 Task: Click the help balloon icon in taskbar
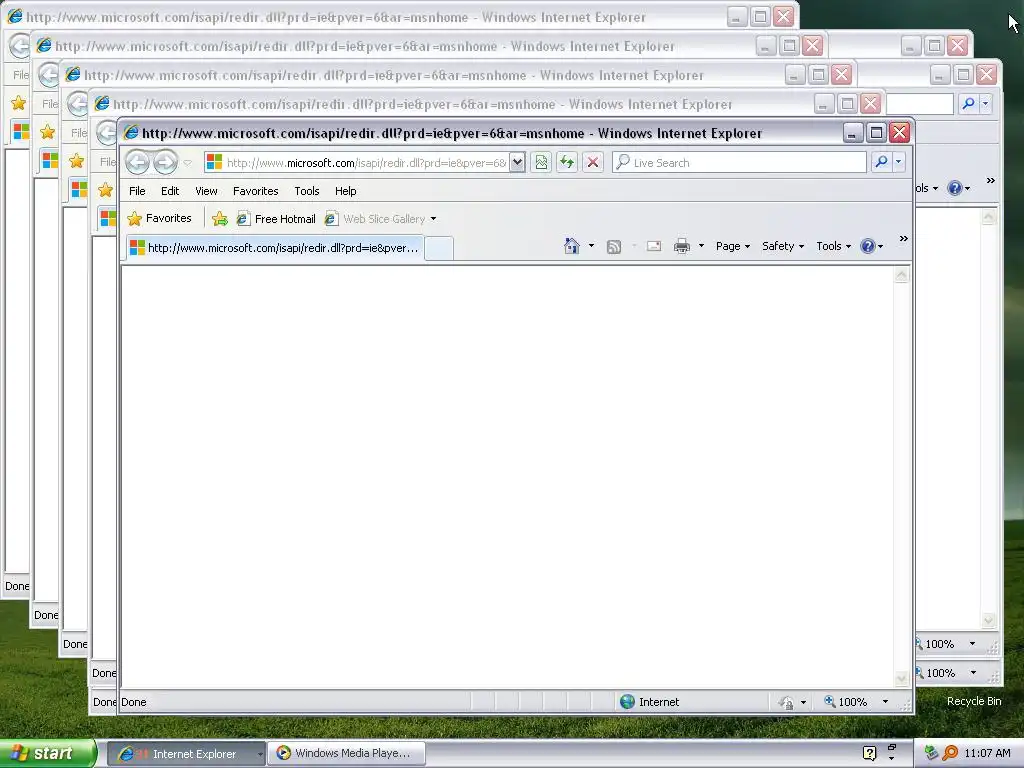pyautogui.click(x=869, y=754)
